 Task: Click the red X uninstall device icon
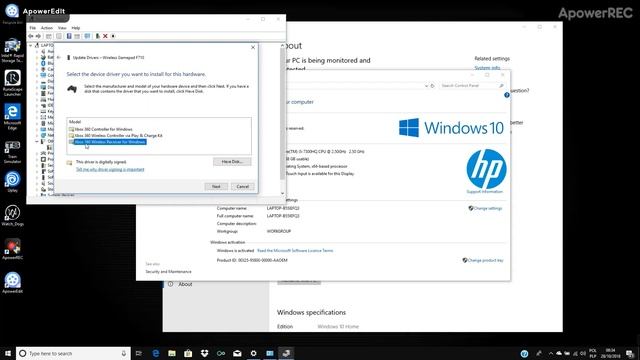(x=105, y=36)
